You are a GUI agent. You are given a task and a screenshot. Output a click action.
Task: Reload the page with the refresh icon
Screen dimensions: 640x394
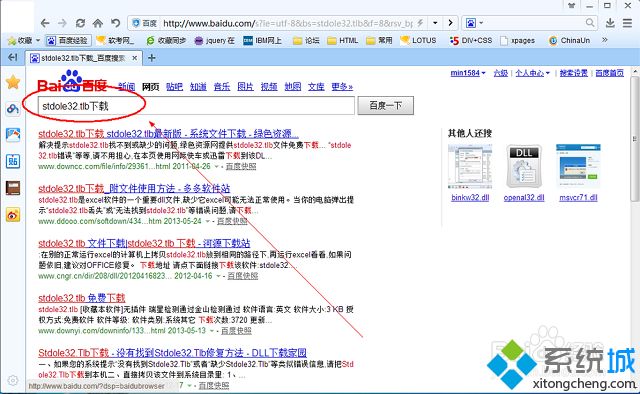[80, 23]
